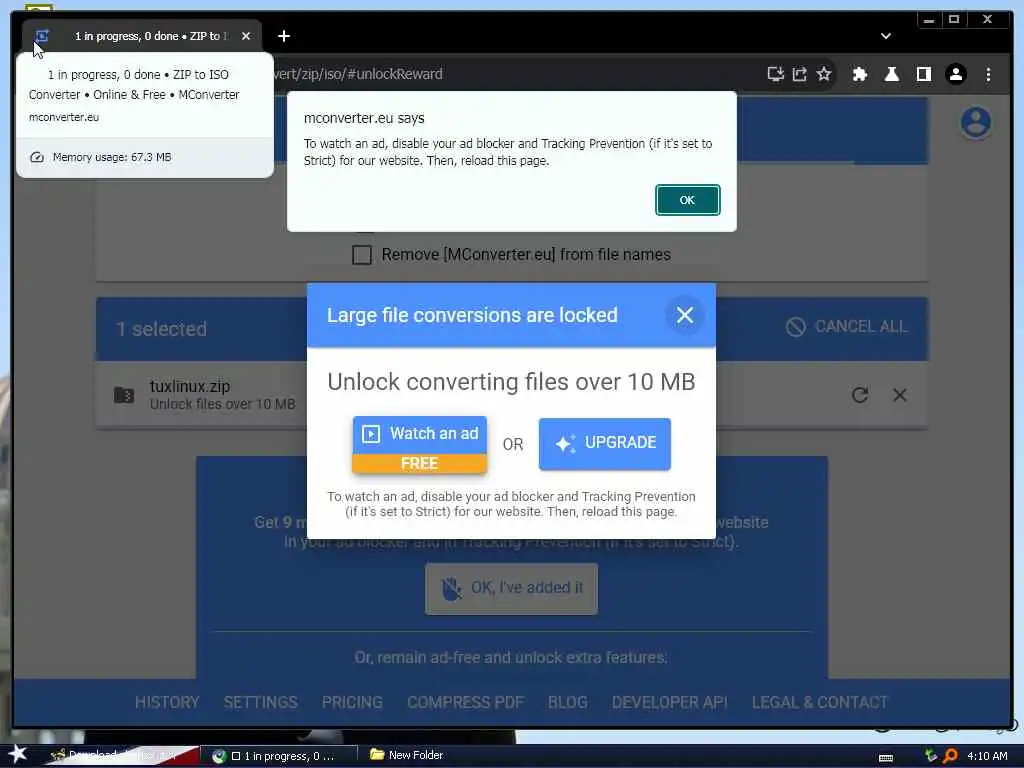
Task: Toggle the browser side panel icon
Action: [923, 74]
